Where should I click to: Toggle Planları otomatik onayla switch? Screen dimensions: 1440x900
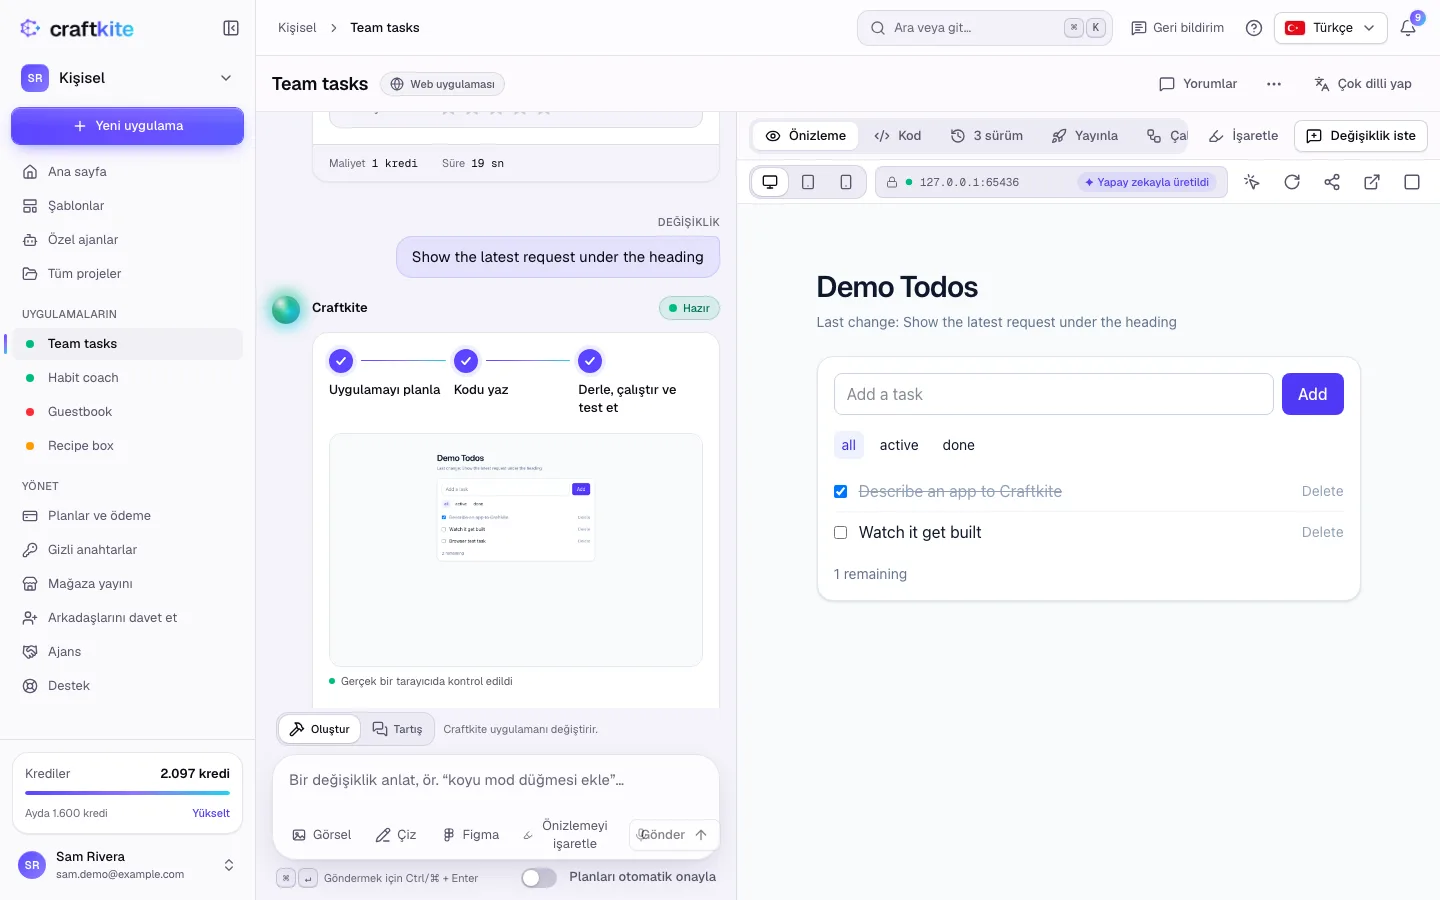539,878
